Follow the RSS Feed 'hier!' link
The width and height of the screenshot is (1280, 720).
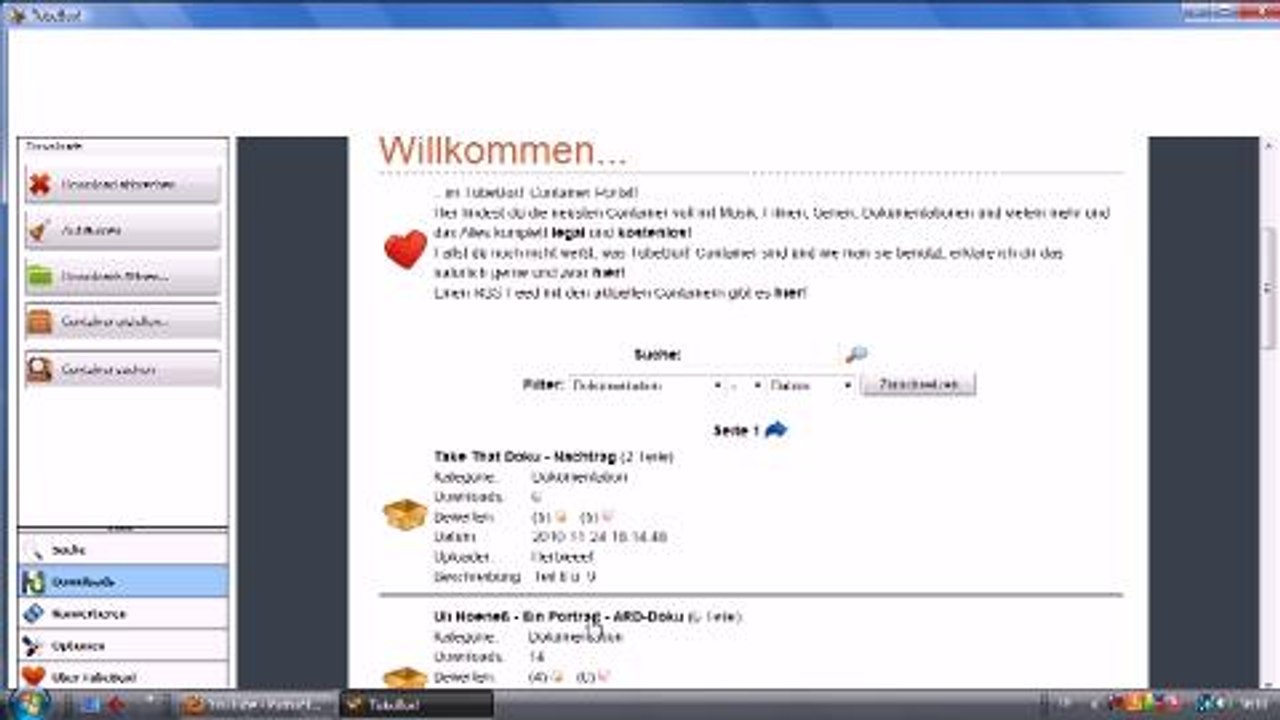pyautogui.click(x=791, y=293)
